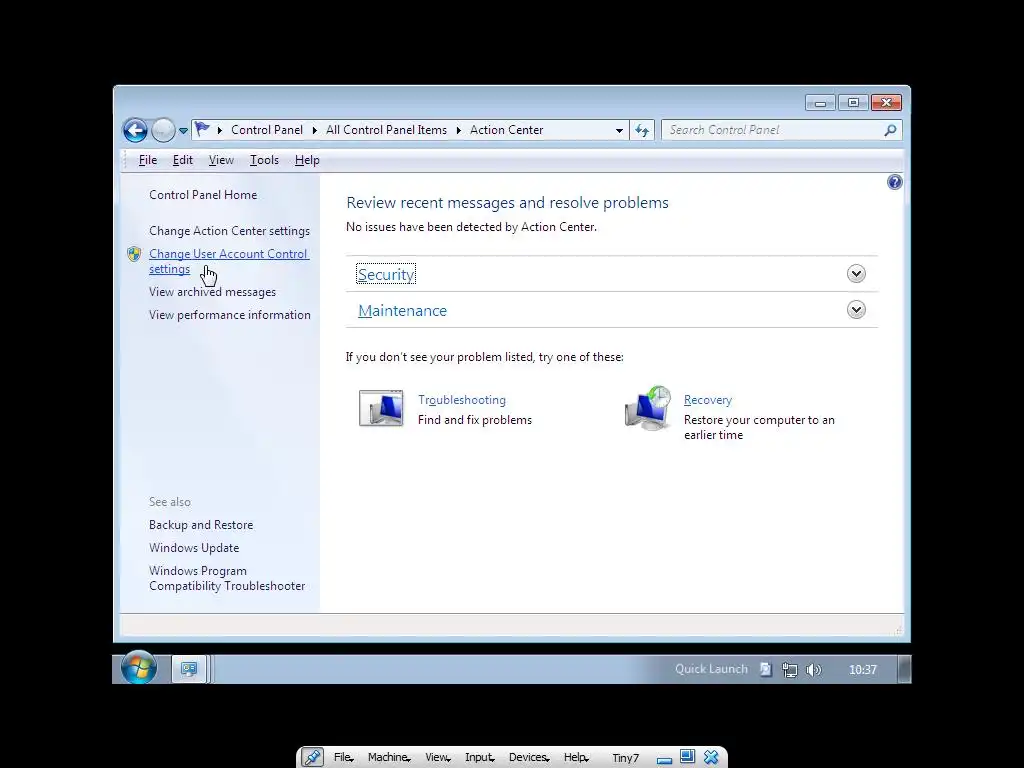Open the recent pages arrow beside Forward

pos(184,131)
